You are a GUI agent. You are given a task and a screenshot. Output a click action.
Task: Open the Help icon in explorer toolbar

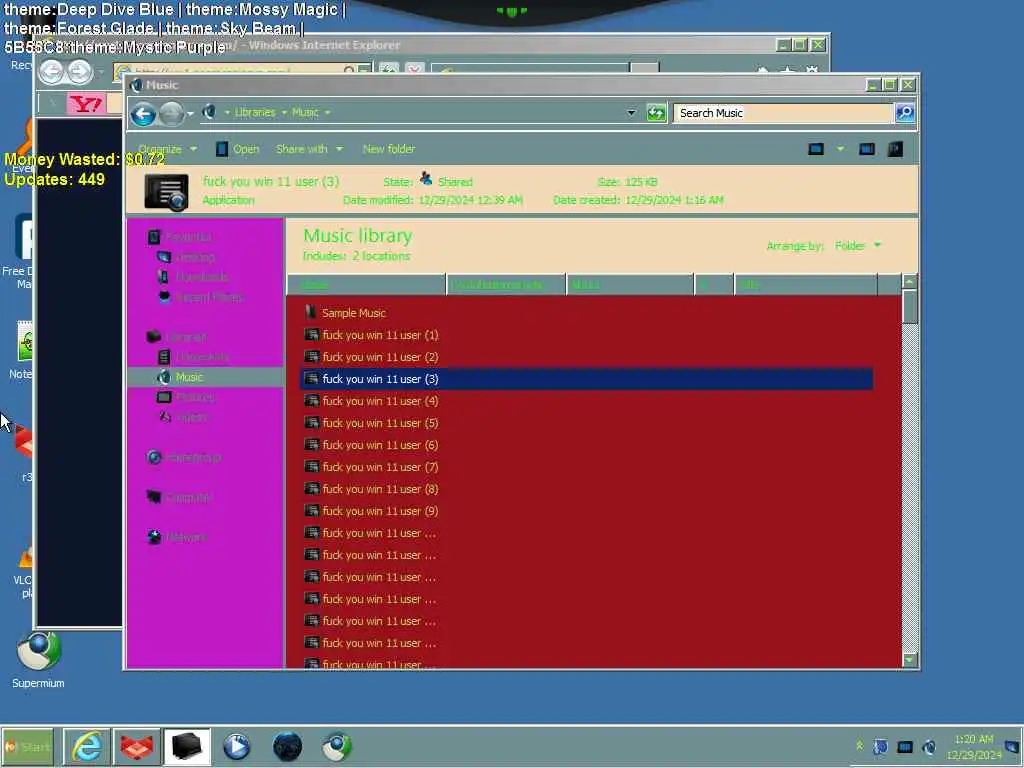[895, 149]
